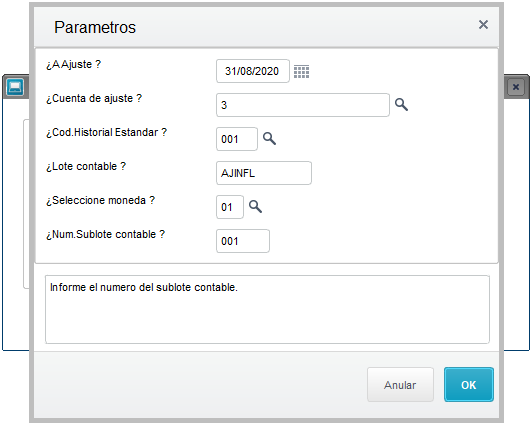This screenshot has width=532, height=426.
Task: Confirm parameters with the OK button
Action: [469, 385]
